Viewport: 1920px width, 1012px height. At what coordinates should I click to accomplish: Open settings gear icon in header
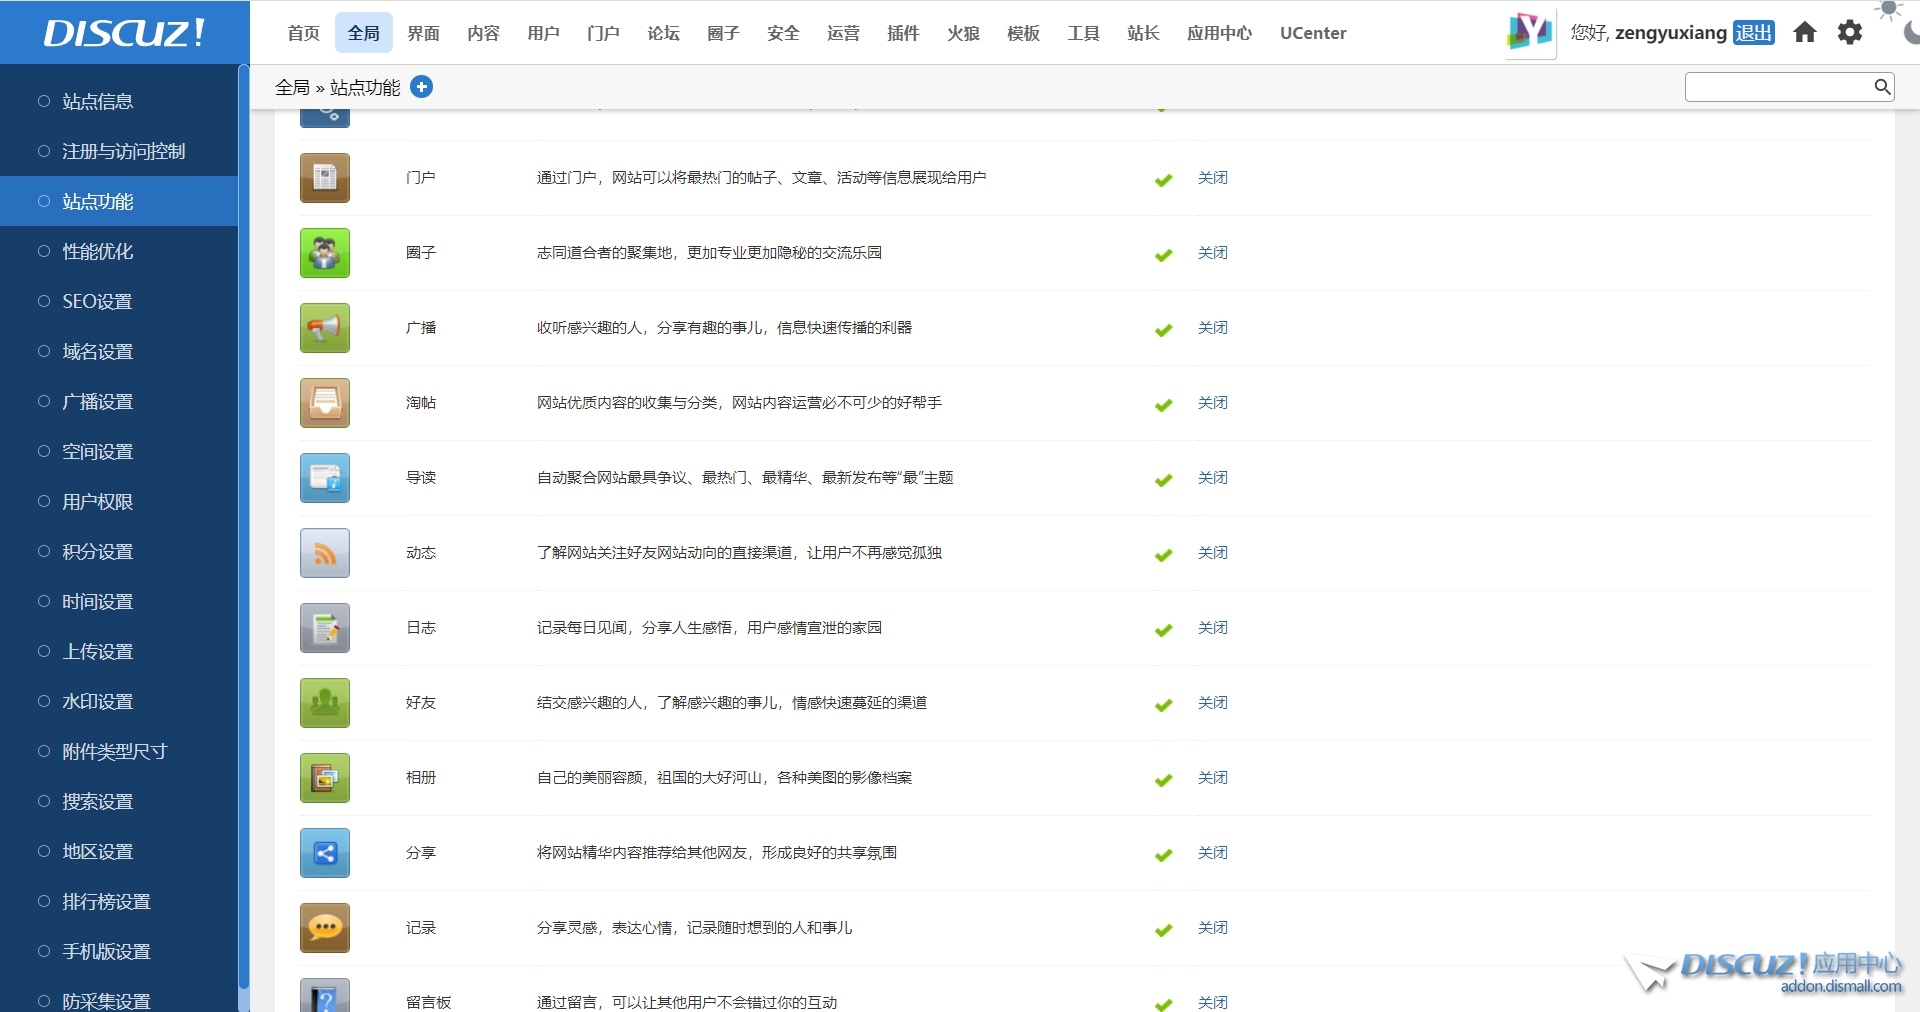pos(1850,33)
